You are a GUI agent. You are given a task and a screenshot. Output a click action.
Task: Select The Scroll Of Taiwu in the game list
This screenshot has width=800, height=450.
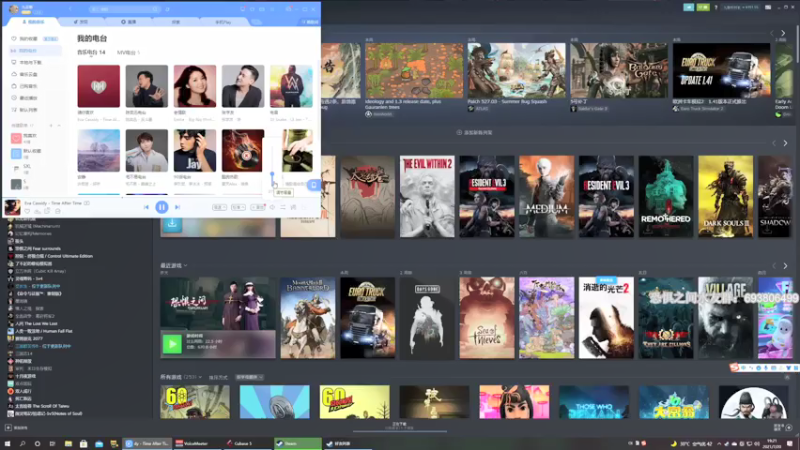(42, 406)
